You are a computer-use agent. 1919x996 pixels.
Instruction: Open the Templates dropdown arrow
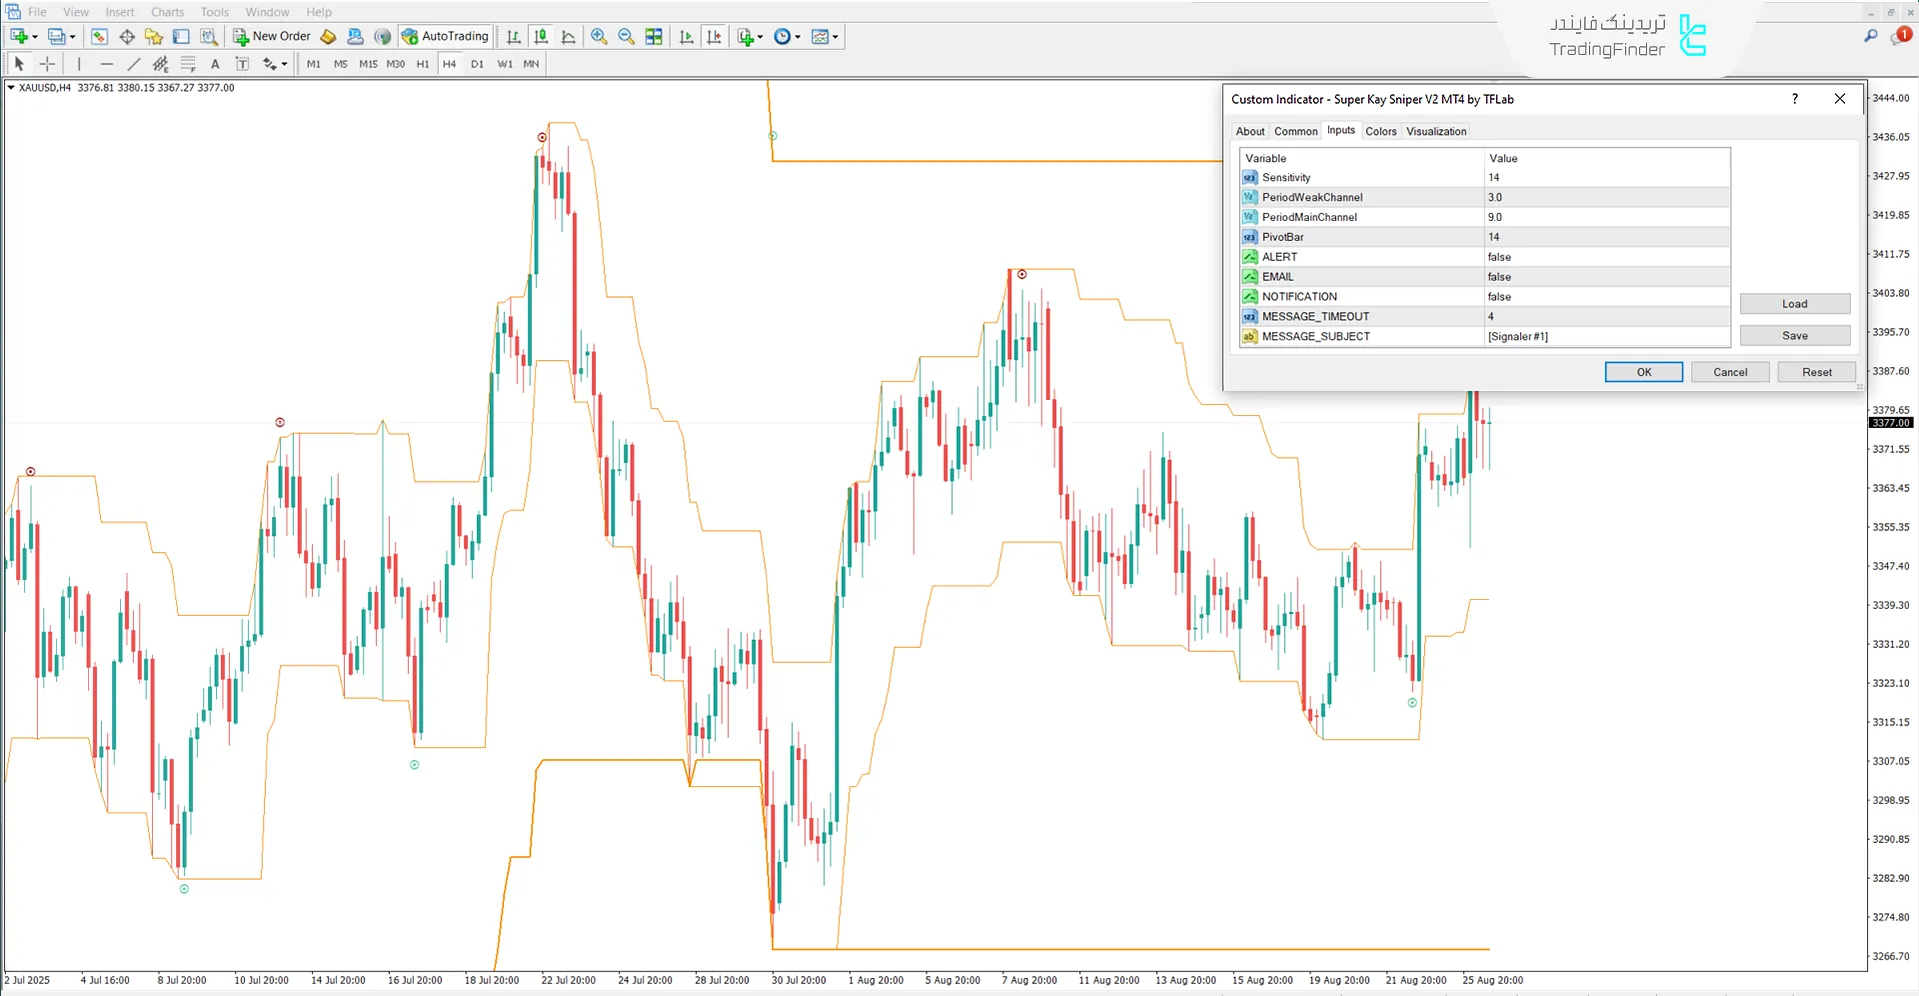pyautogui.click(x=835, y=37)
